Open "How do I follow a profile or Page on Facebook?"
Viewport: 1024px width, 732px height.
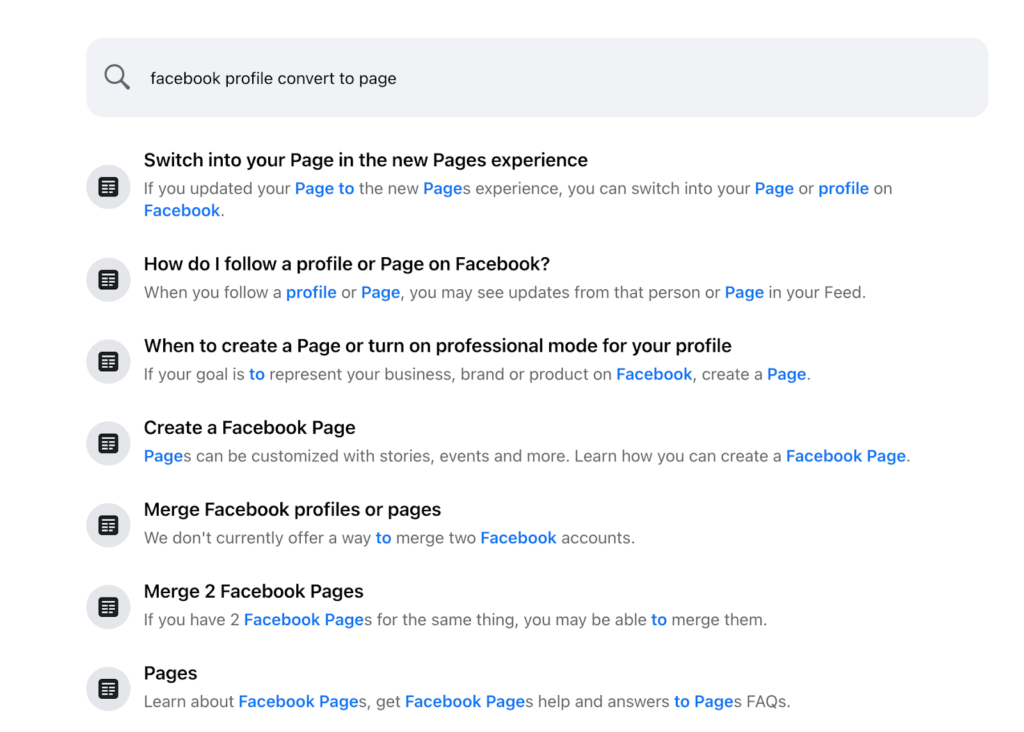(347, 263)
